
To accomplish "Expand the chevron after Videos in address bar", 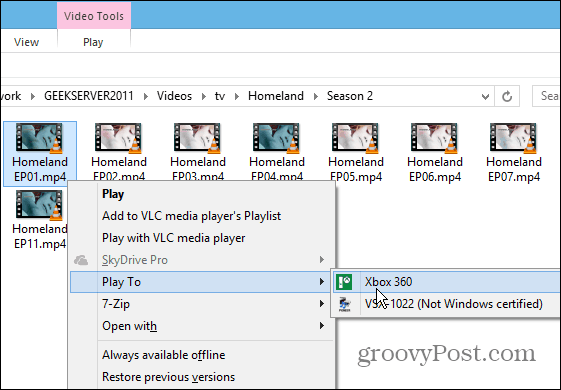I will pos(204,97).
